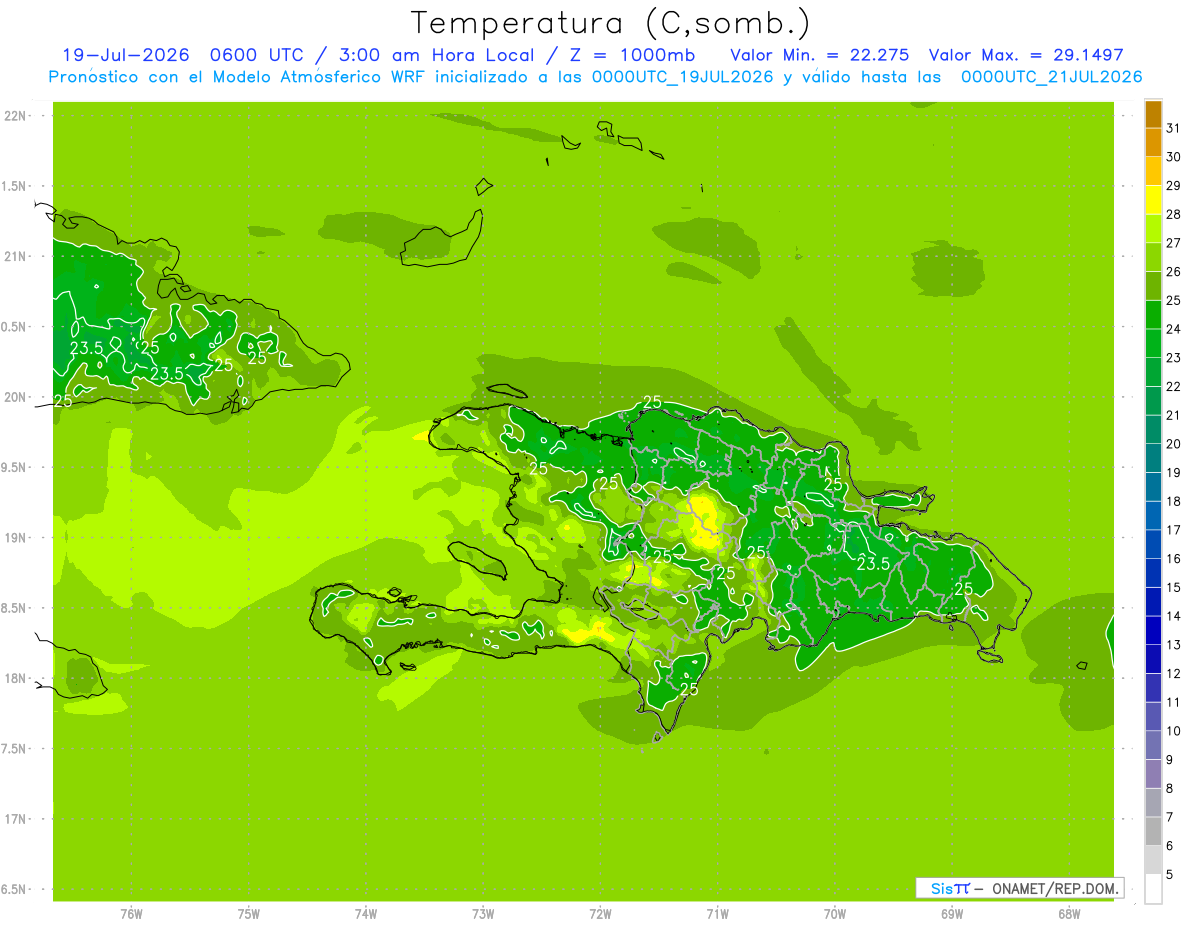Click the 76W longitude axis label
This screenshot has width=1200, height=927.
point(131,914)
